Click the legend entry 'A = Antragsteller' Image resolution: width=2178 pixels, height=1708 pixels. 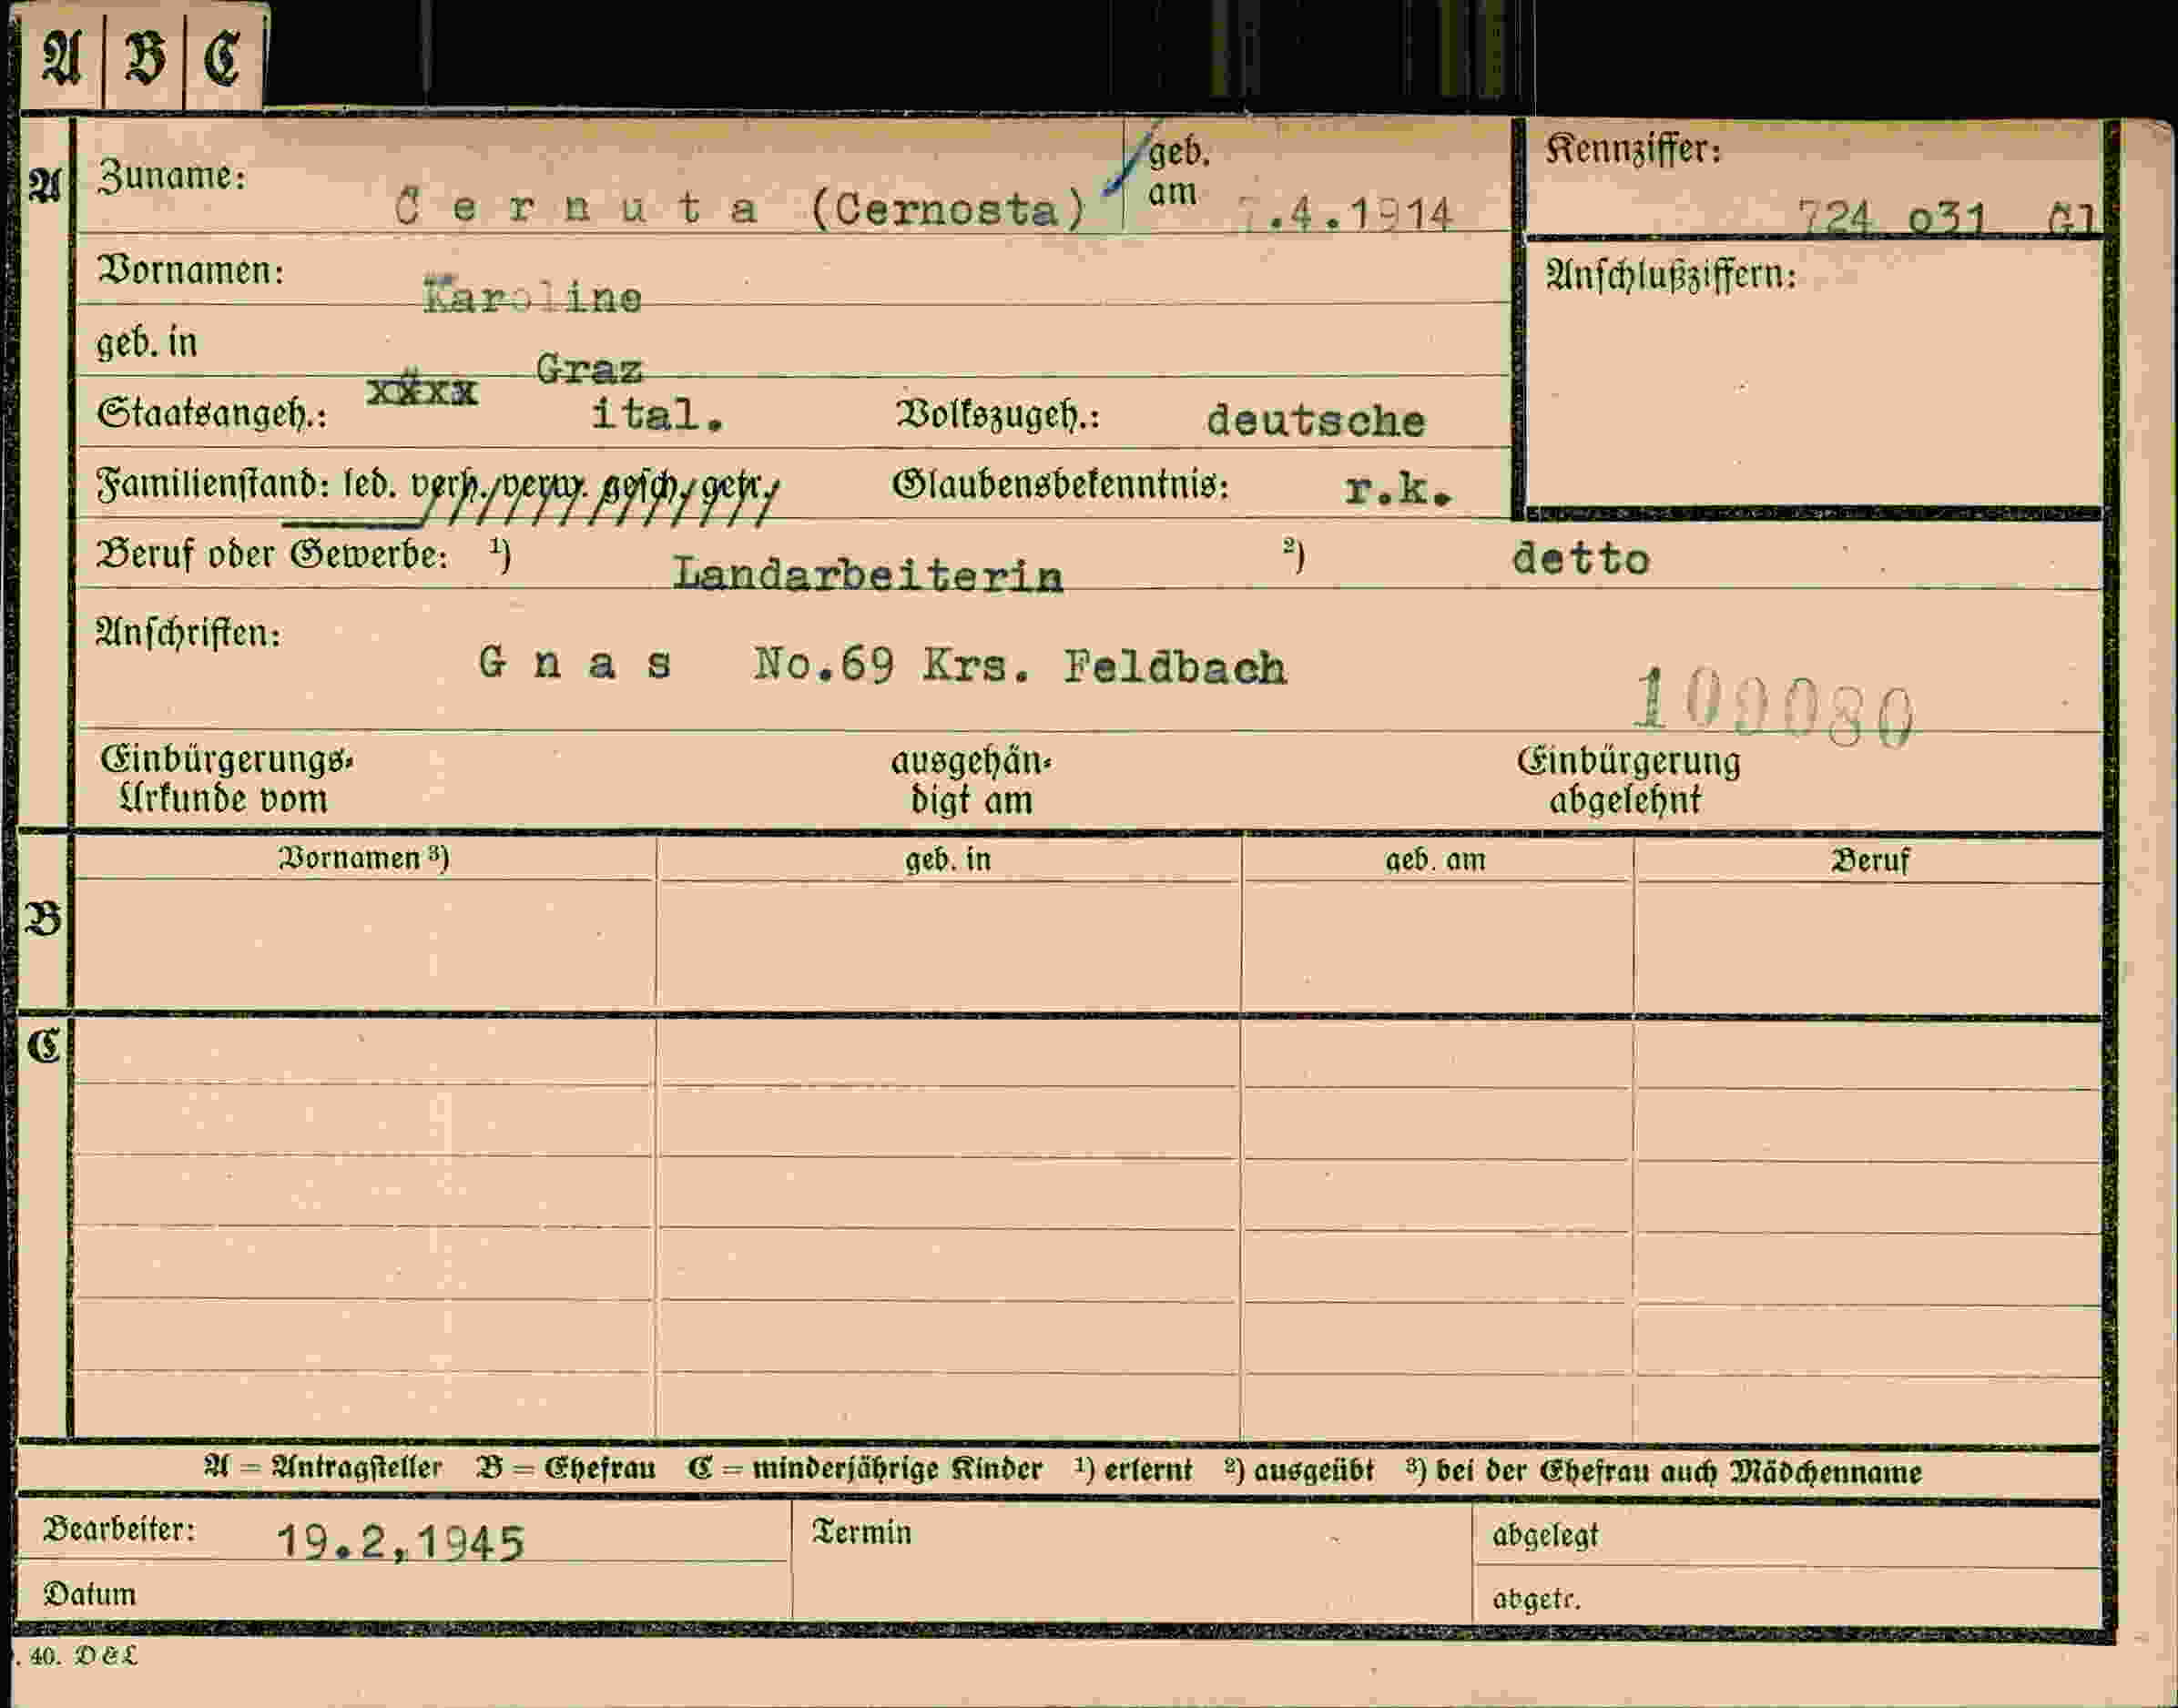[x=322, y=1468]
